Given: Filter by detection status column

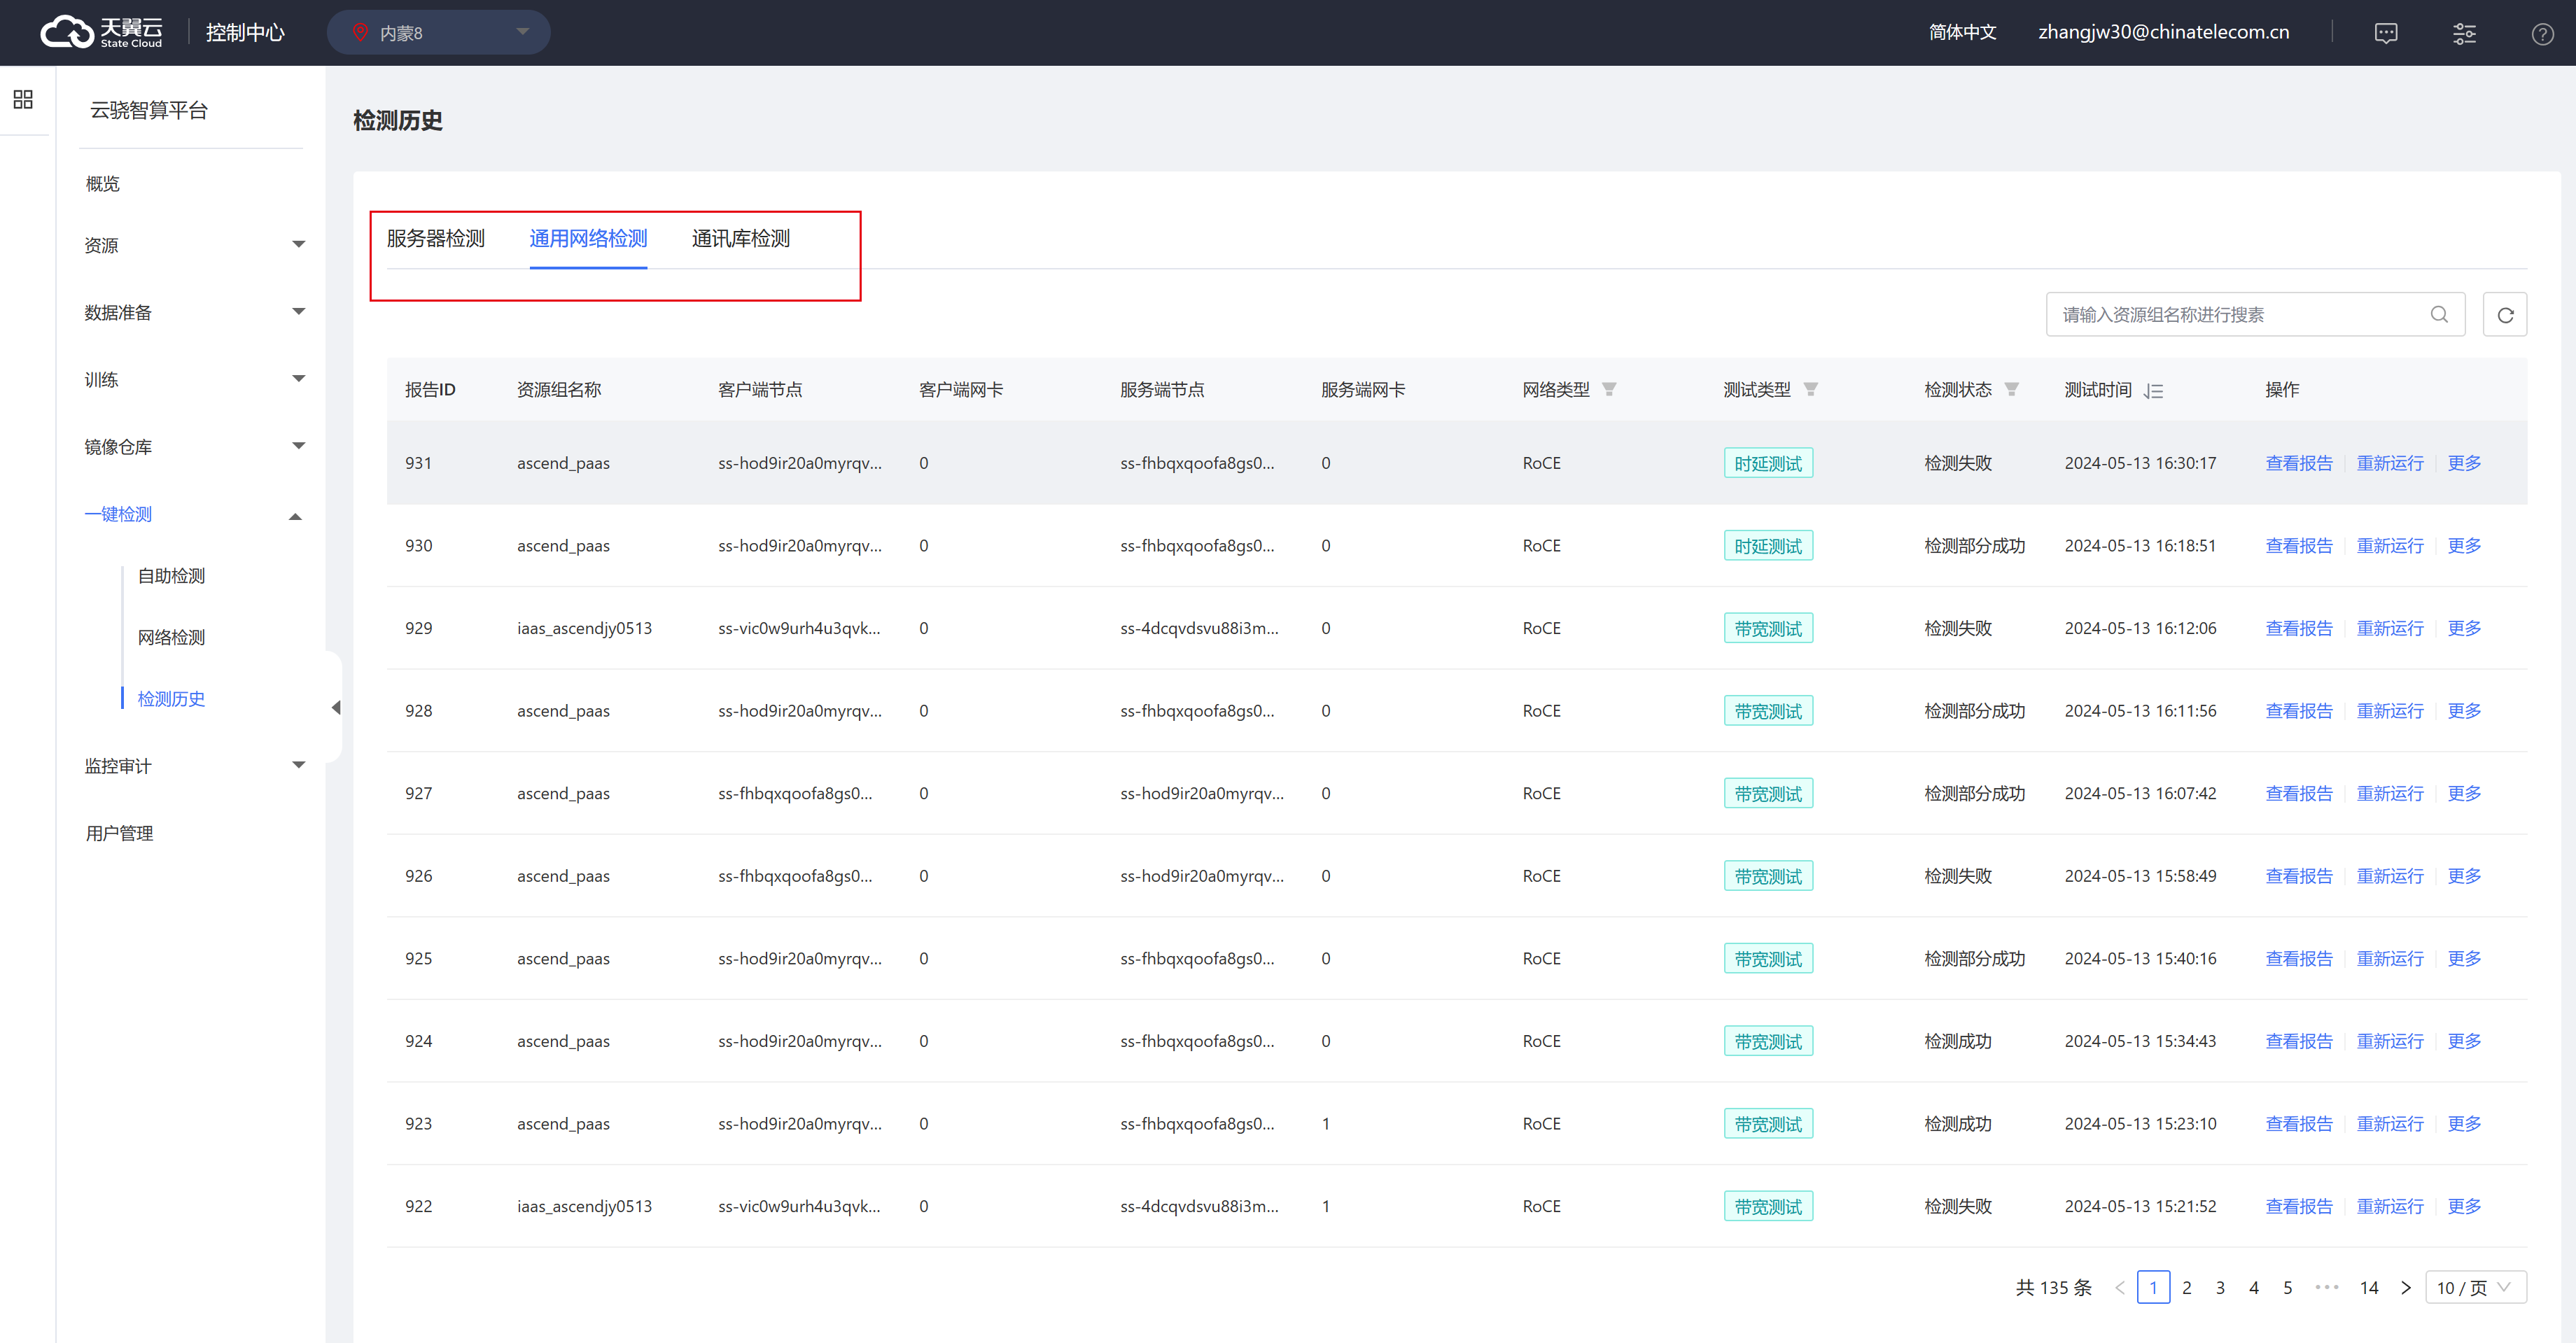Looking at the screenshot, I should coord(2011,389).
